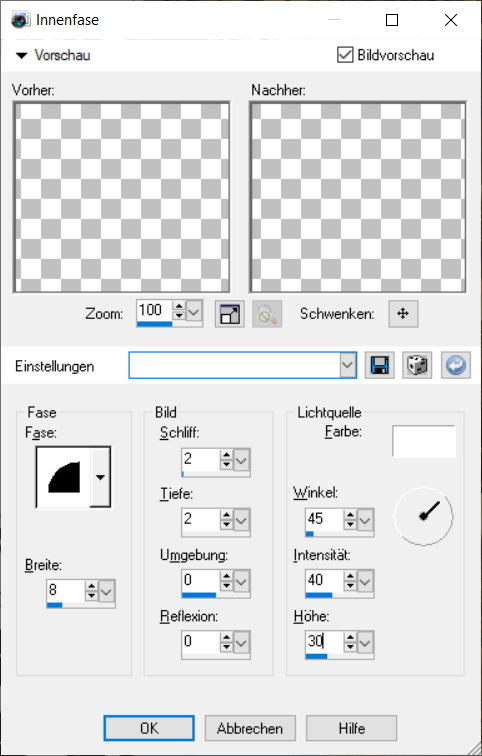Open the Einstellungen presets dropdown
Screen dimensions: 482x756
[x=348, y=365]
